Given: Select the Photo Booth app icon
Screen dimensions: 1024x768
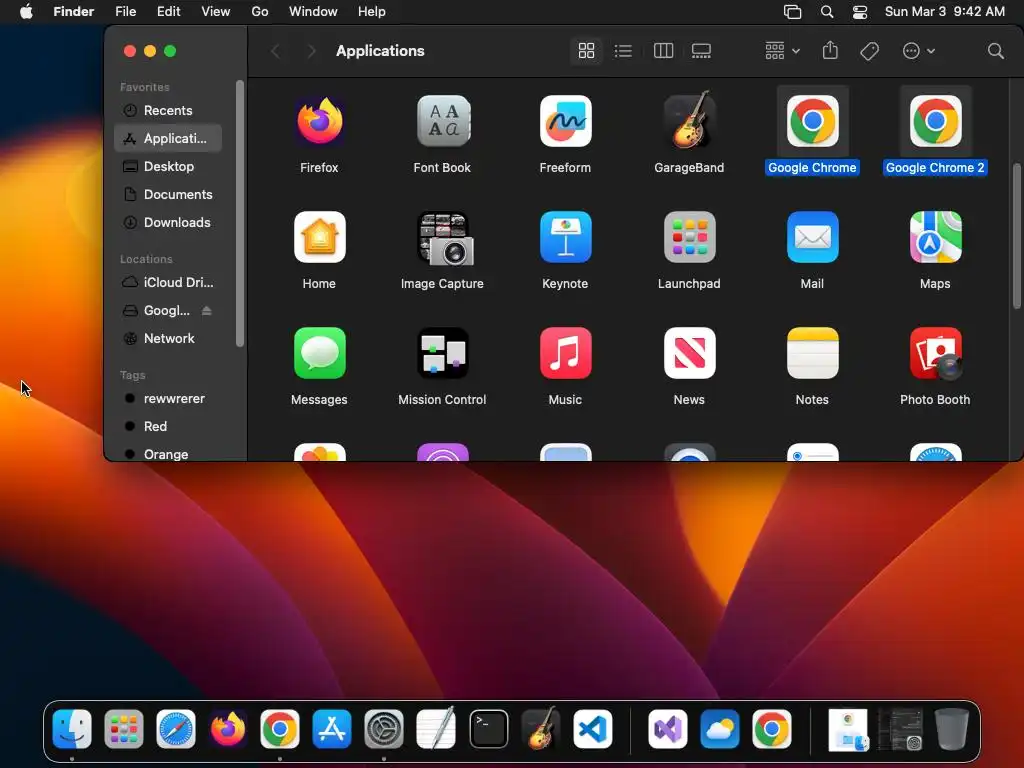Looking at the screenshot, I should [x=936, y=353].
